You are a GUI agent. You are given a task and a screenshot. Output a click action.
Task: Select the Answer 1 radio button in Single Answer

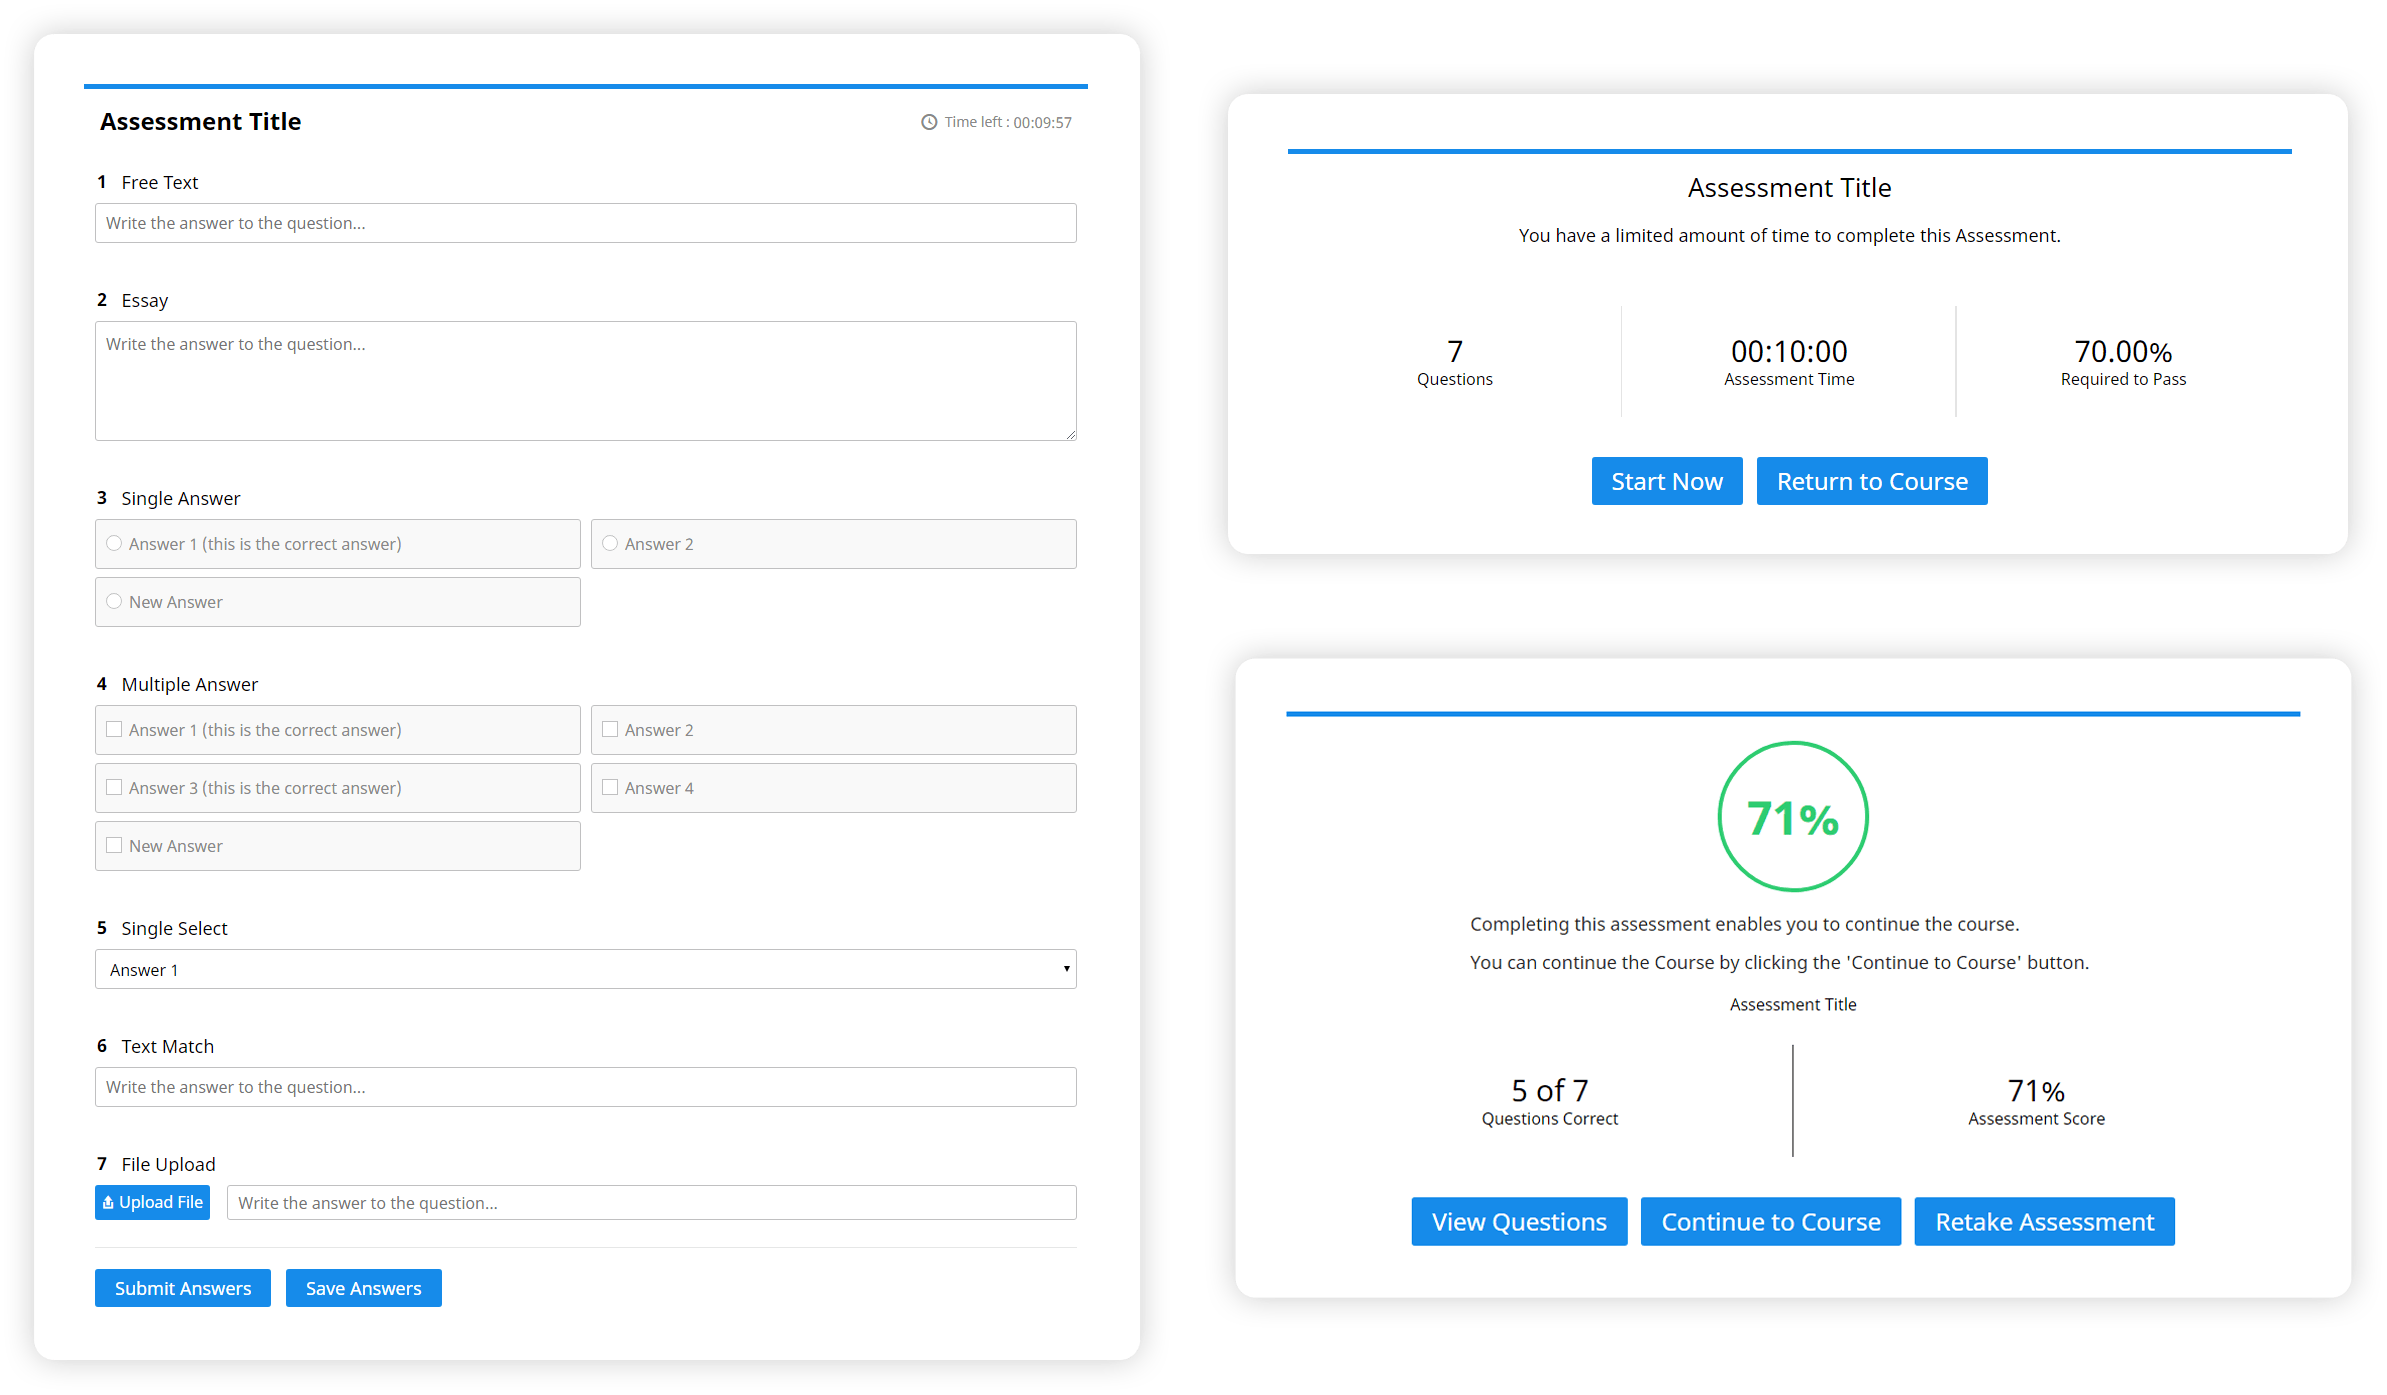[115, 543]
